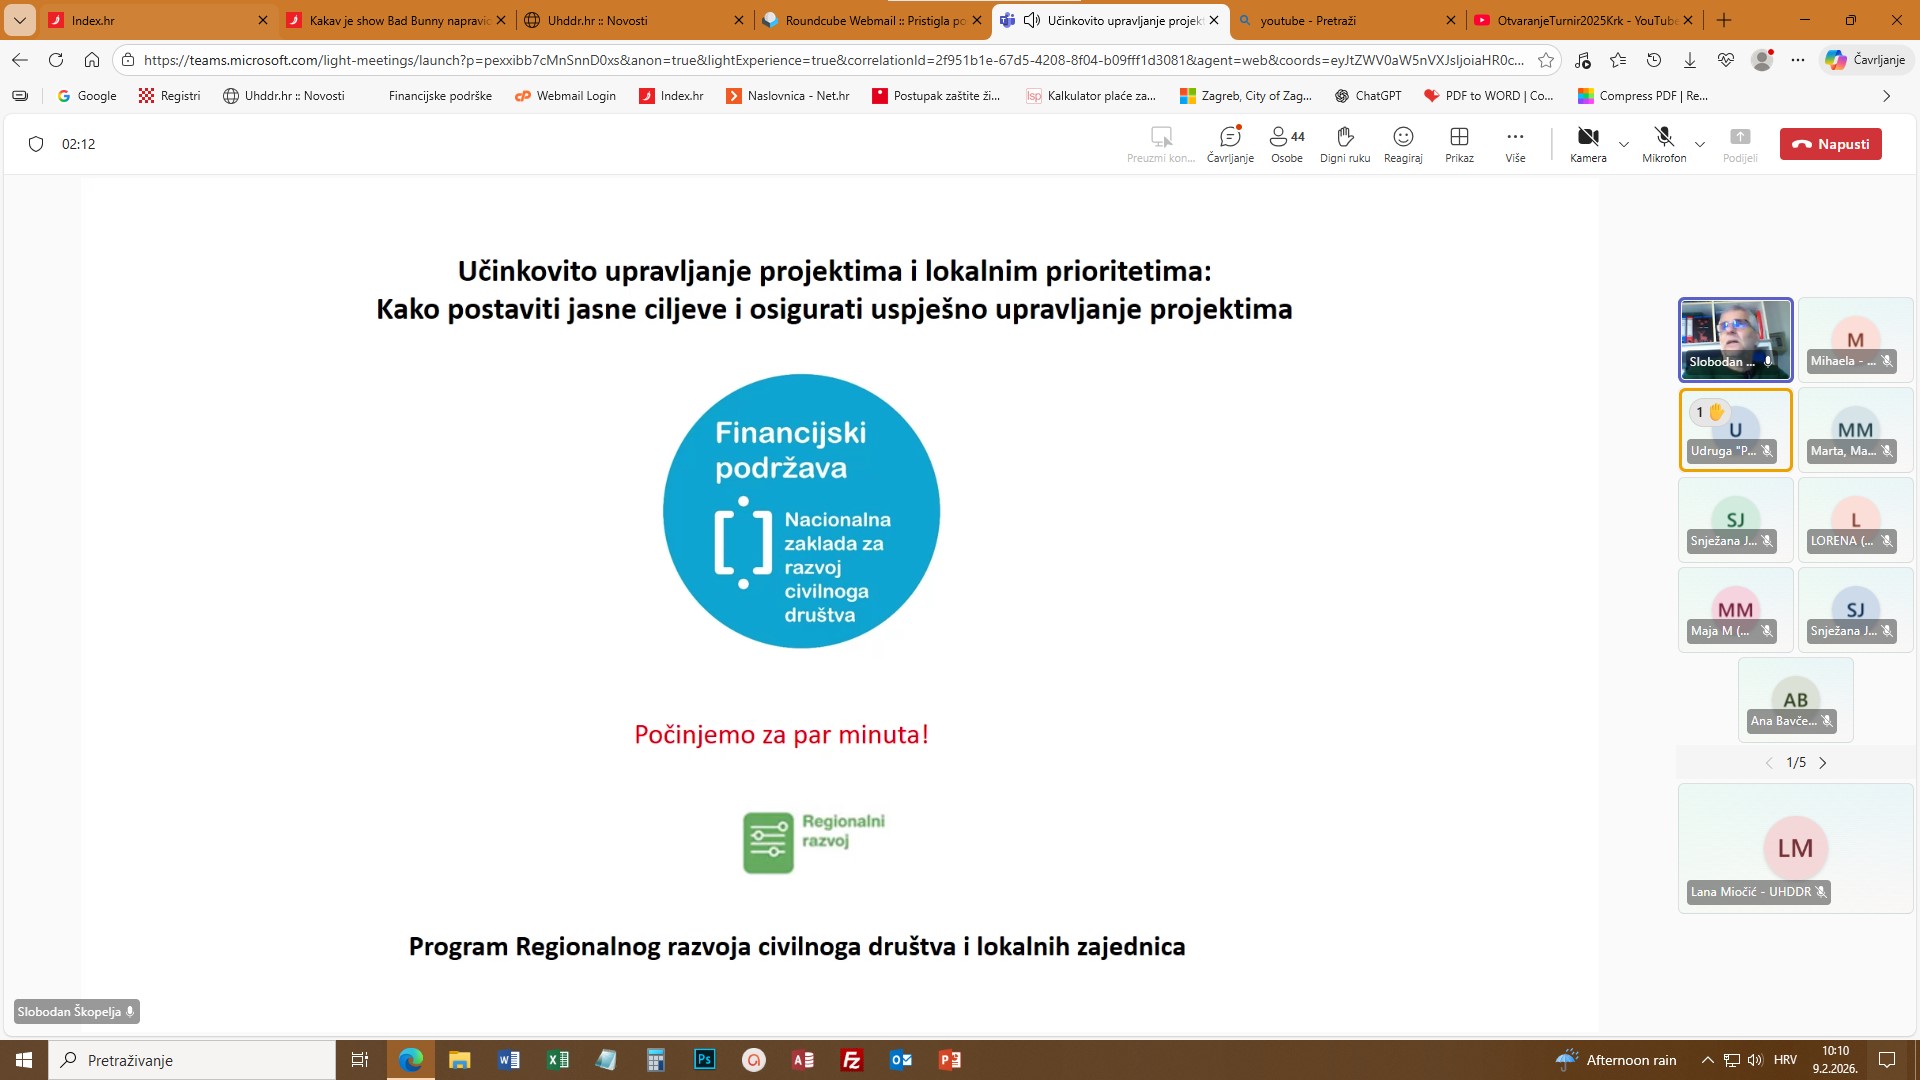Screen dimensions: 1920x1080
Task: Open the ChatGPT bookmark
Action: click(x=1368, y=96)
